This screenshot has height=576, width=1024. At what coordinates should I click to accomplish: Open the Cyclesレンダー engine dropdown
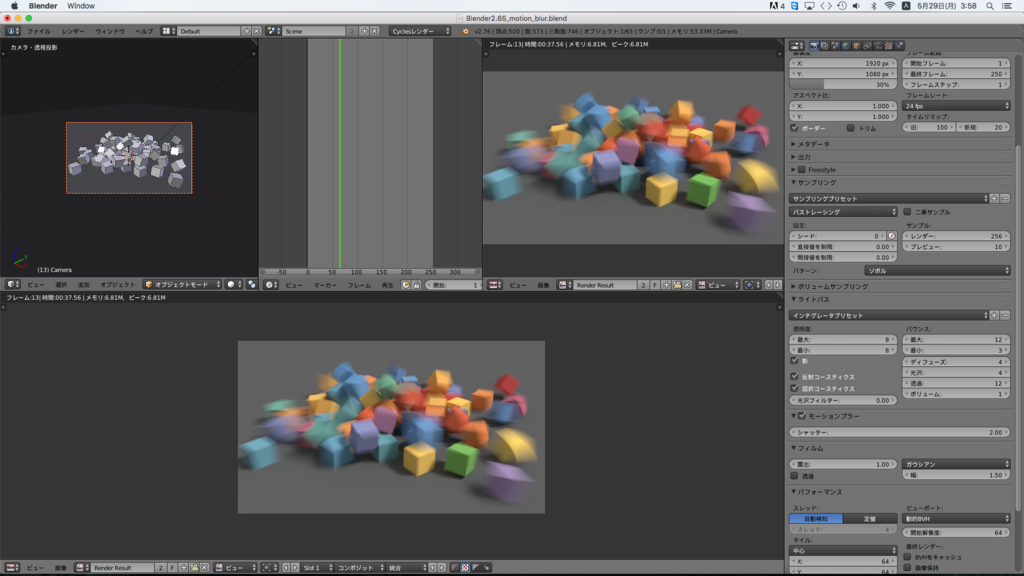pos(421,31)
